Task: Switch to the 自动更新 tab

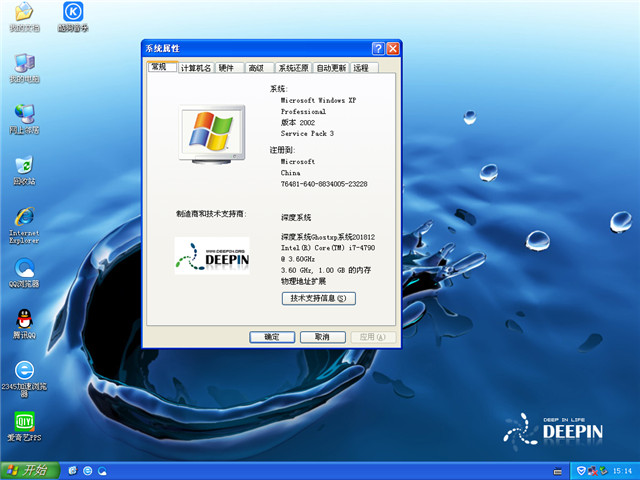Action: [x=331, y=68]
